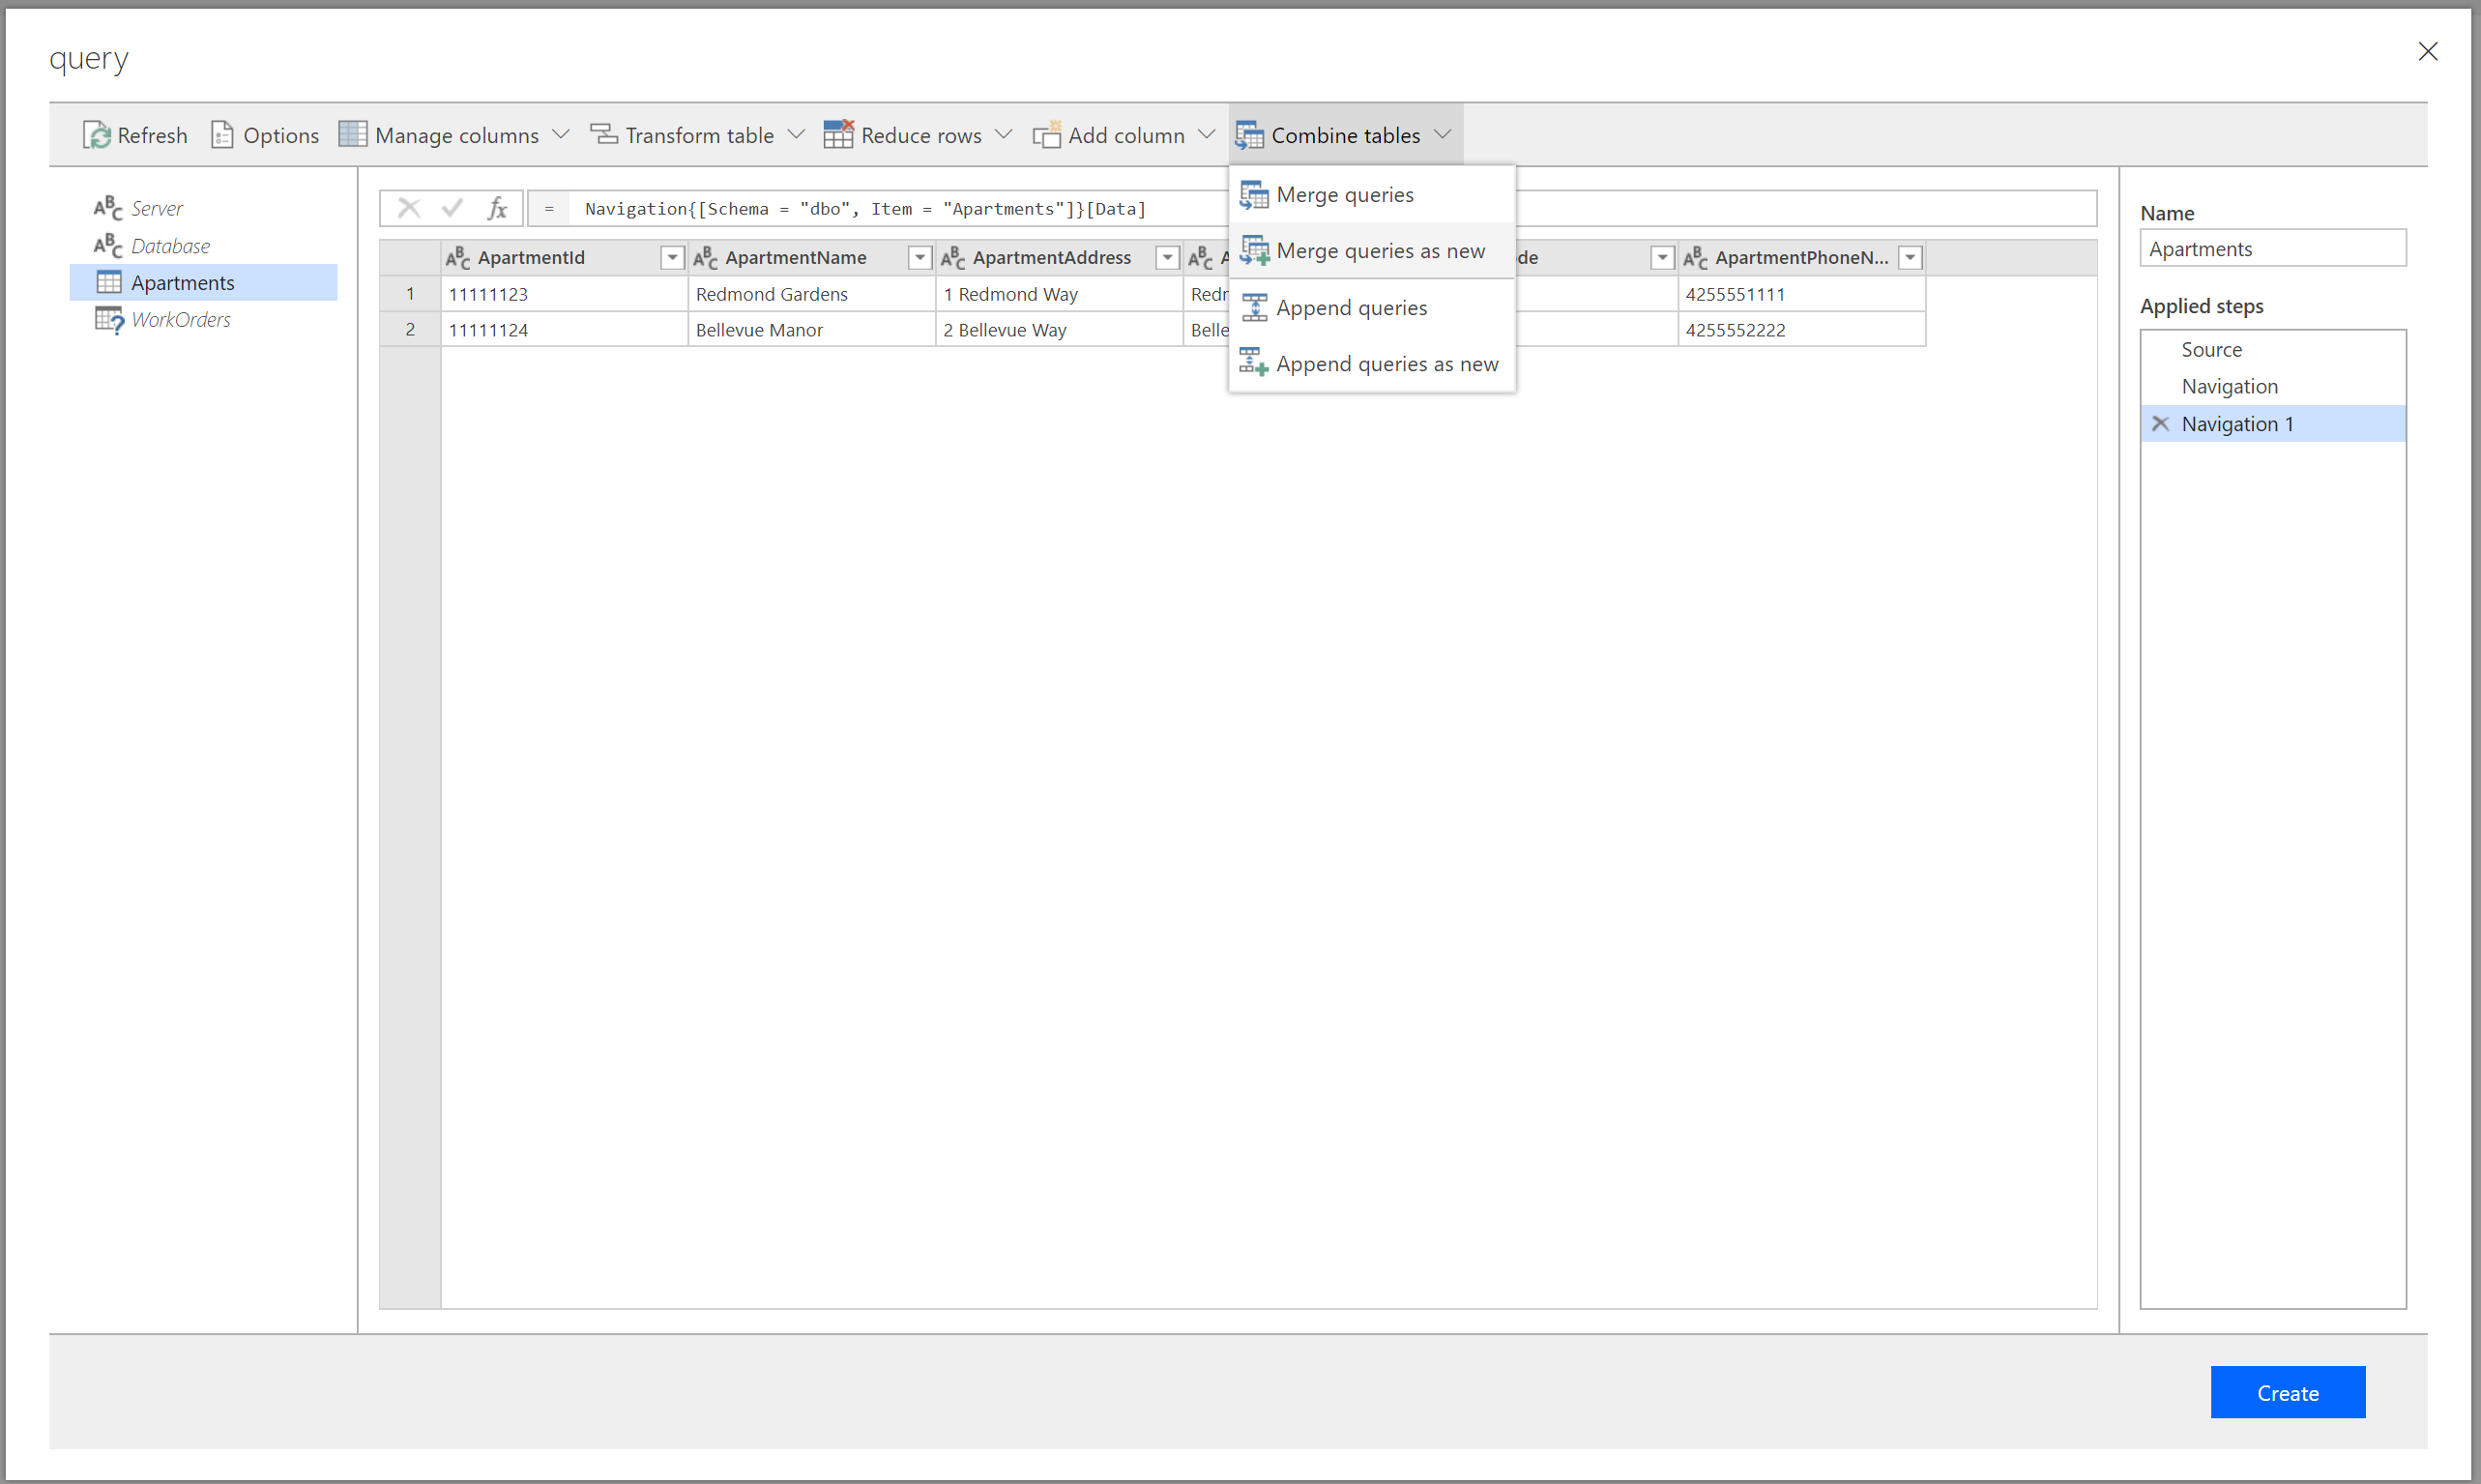Image resolution: width=2481 pixels, height=1484 pixels.
Task: Open ApartmentId column filter dropdown
Action: (x=672, y=258)
